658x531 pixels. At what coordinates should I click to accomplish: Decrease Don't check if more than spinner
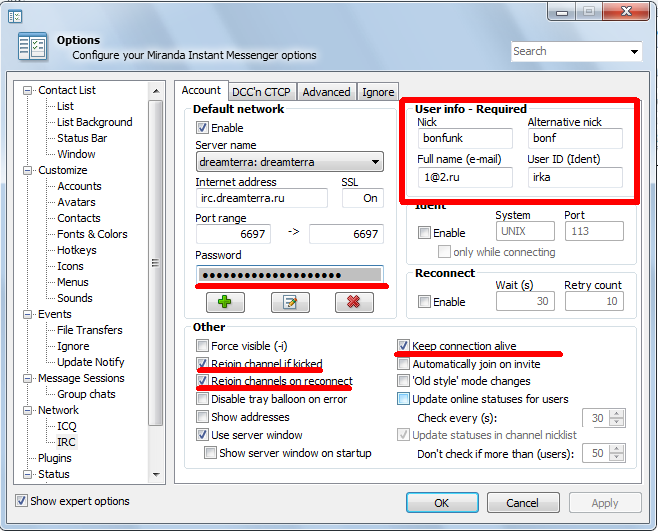coord(616,458)
